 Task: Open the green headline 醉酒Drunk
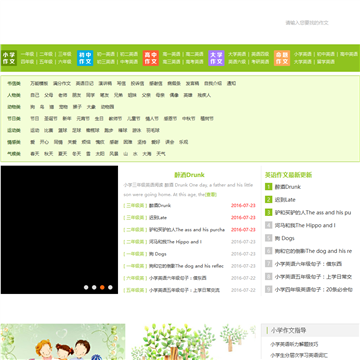tap(189, 175)
